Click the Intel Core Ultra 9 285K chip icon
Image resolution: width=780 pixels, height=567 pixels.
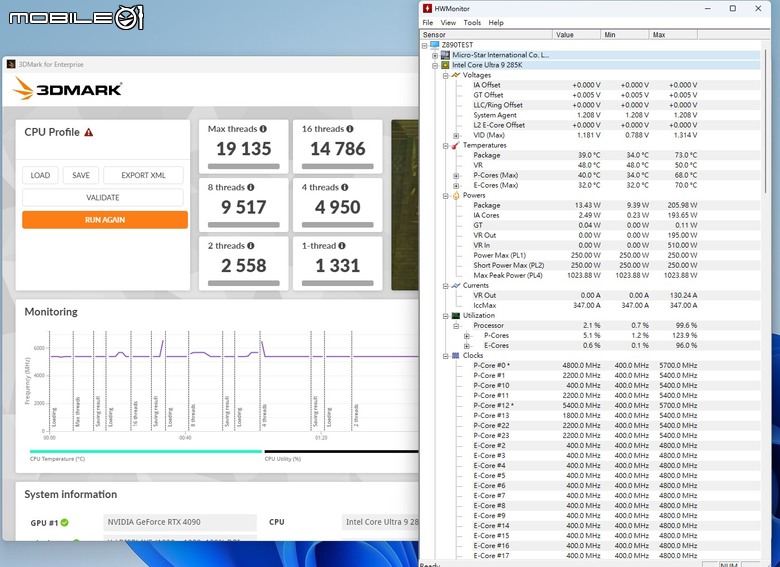tap(445, 65)
